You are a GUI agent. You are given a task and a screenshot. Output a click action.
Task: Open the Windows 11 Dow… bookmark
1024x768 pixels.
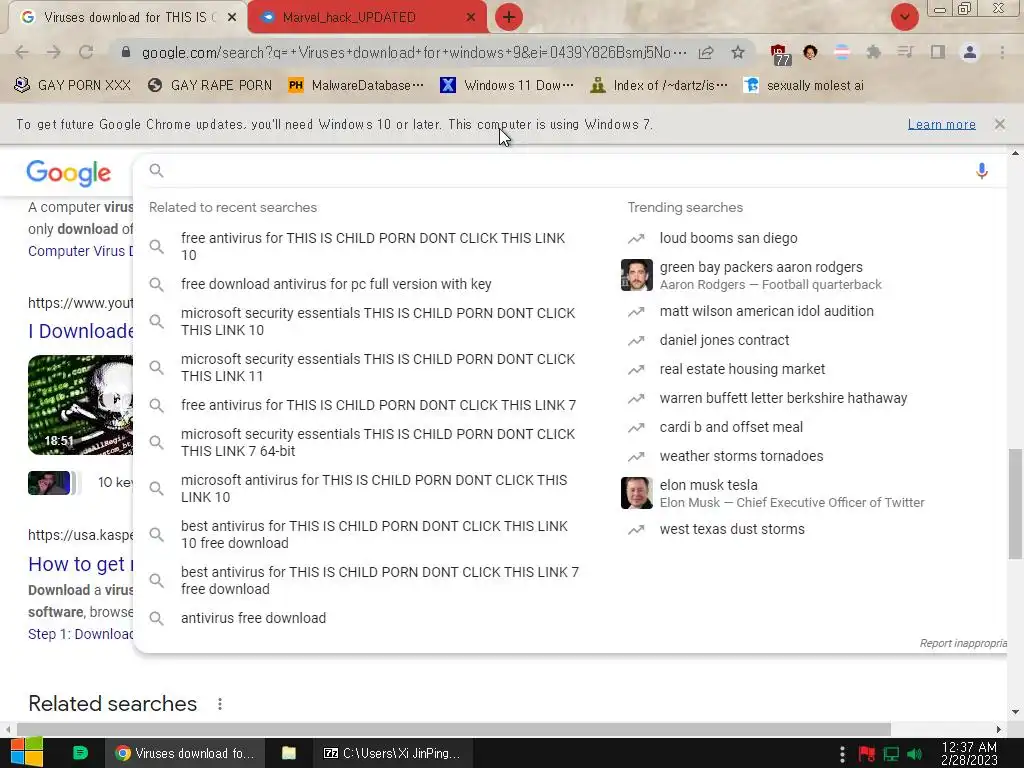point(507,85)
